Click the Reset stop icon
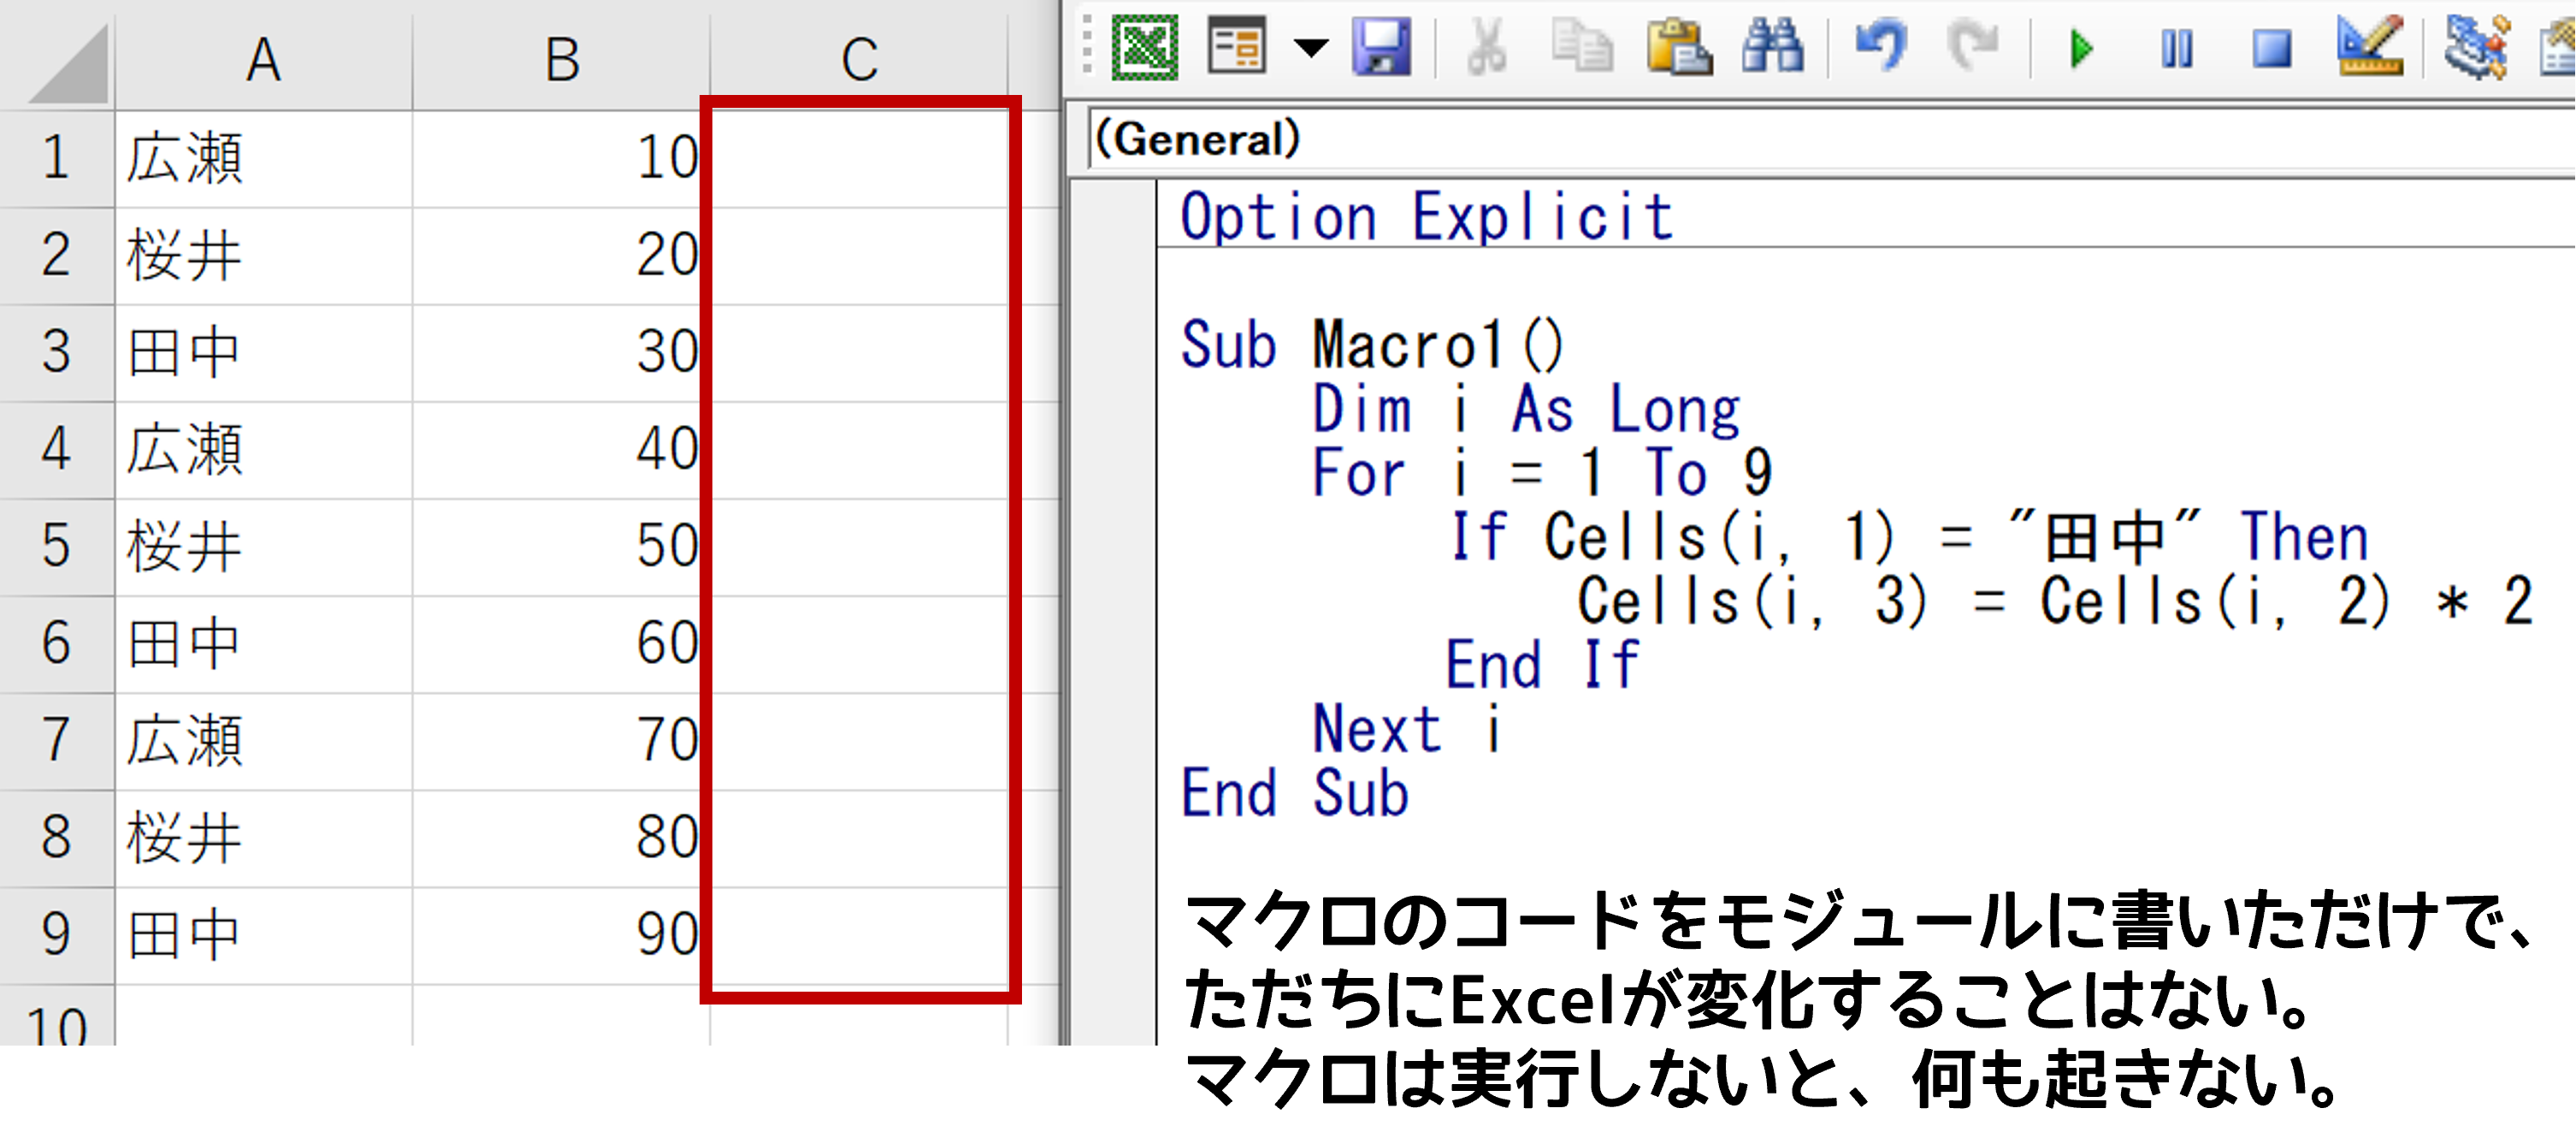Viewport: 2576px width, 1126px height. (x=2272, y=48)
